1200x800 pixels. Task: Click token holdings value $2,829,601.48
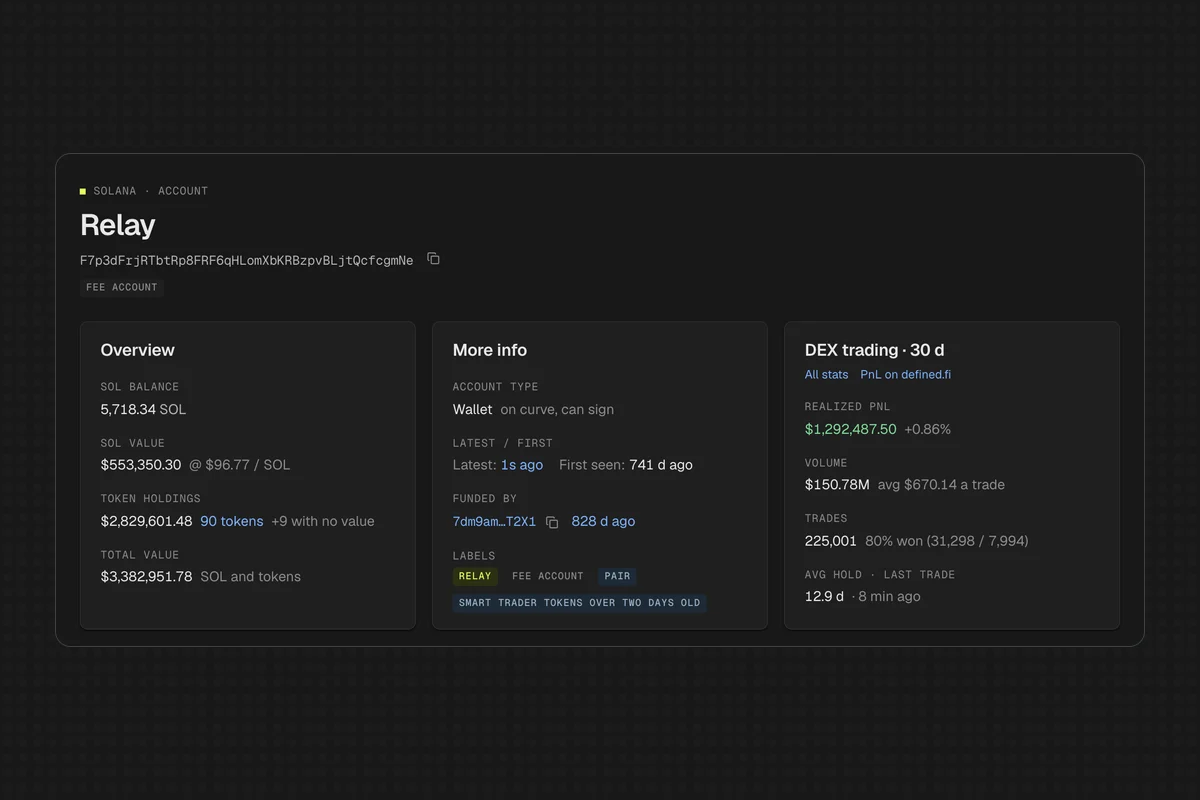(x=146, y=521)
